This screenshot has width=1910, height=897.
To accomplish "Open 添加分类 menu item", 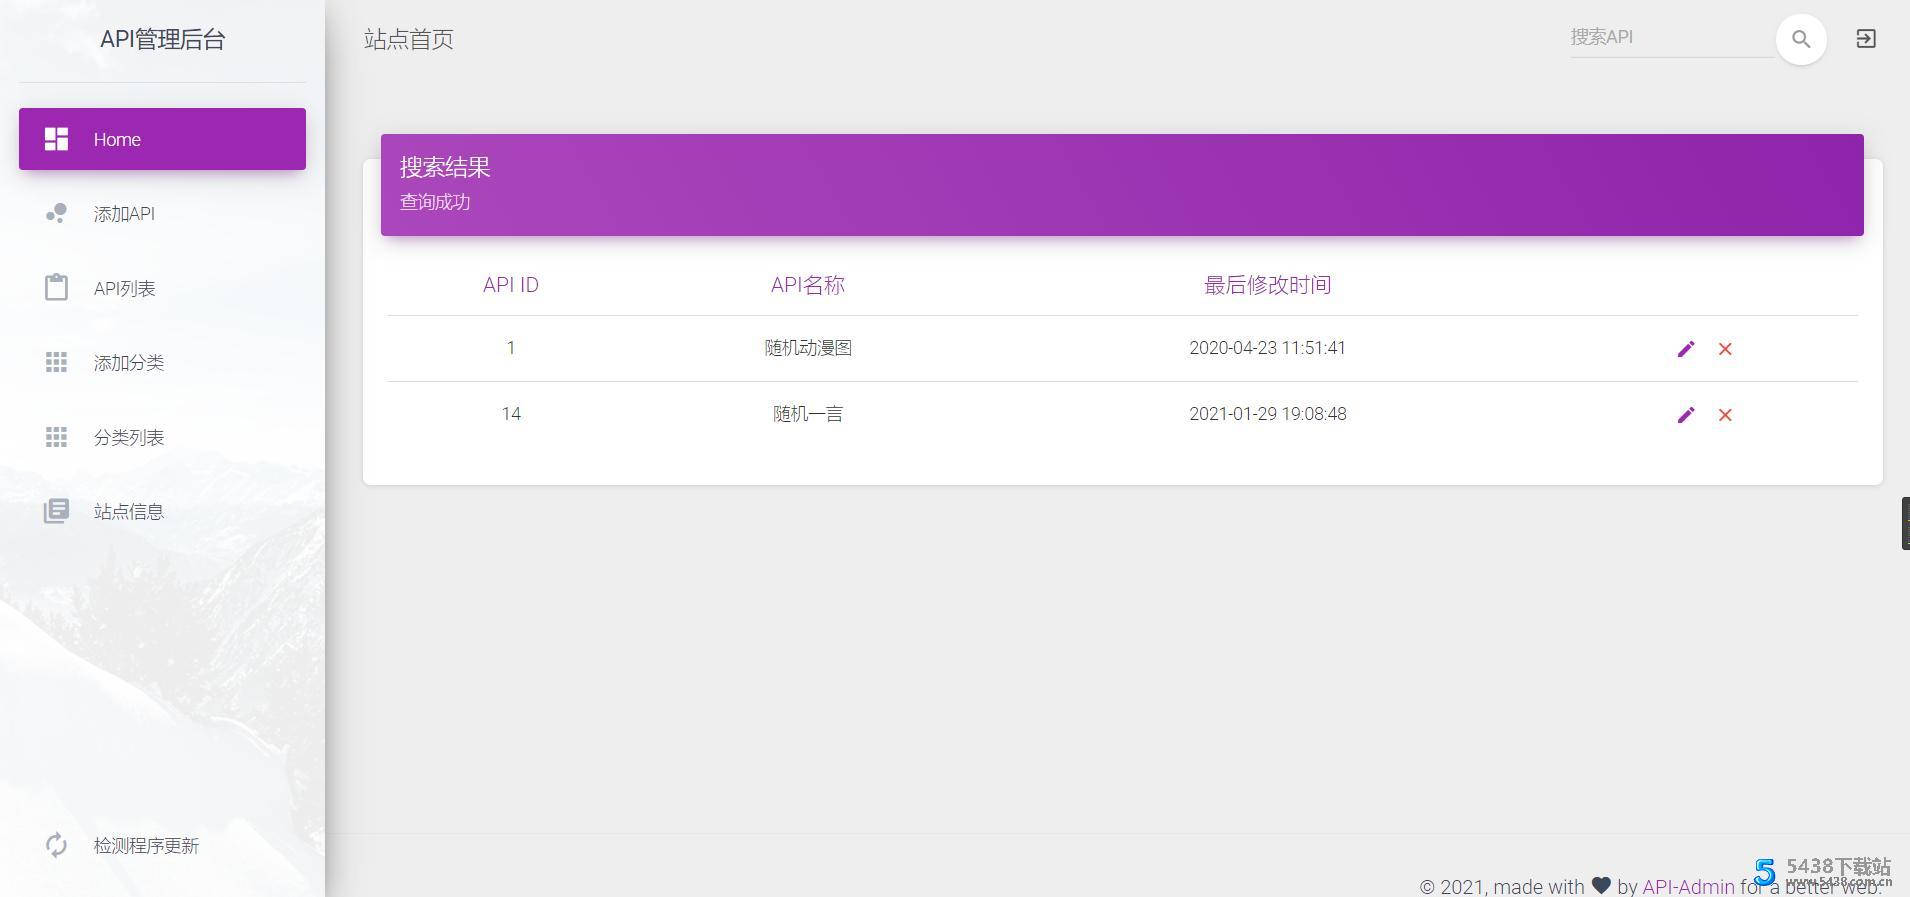I will (x=128, y=363).
